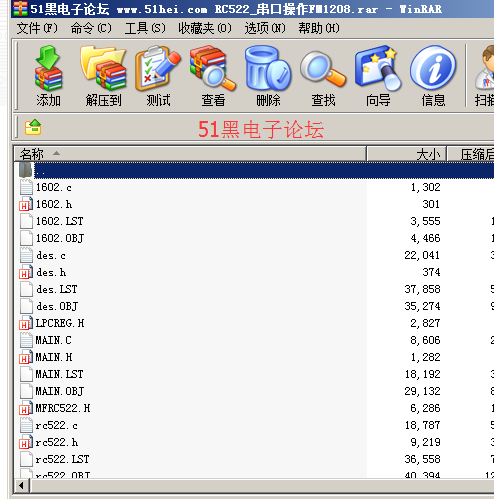494x499 pixels.
Task: Click the des.c file icon
Action: (x=26, y=255)
